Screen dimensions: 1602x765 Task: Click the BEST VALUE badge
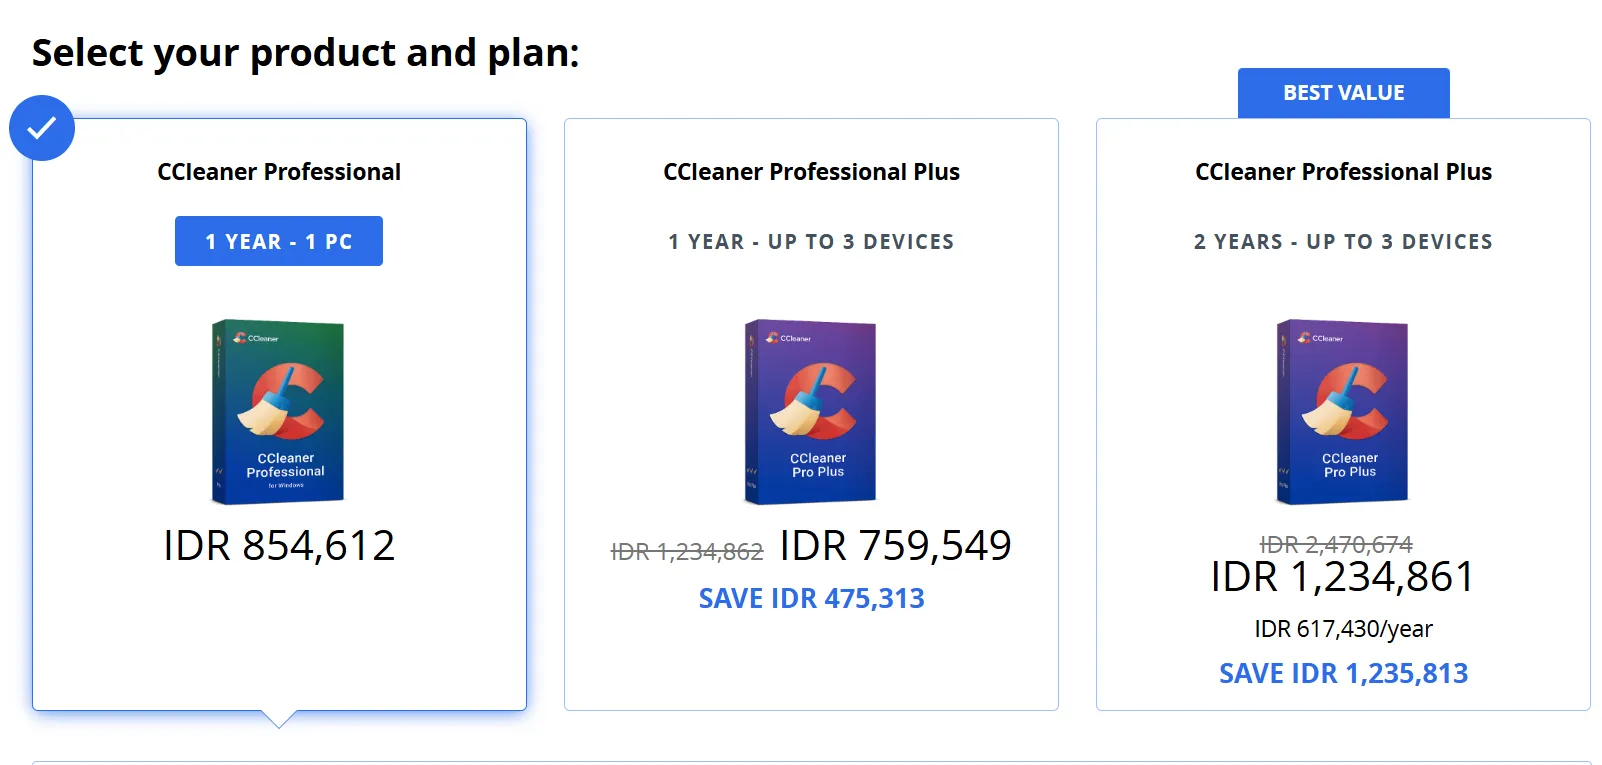point(1343,93)
